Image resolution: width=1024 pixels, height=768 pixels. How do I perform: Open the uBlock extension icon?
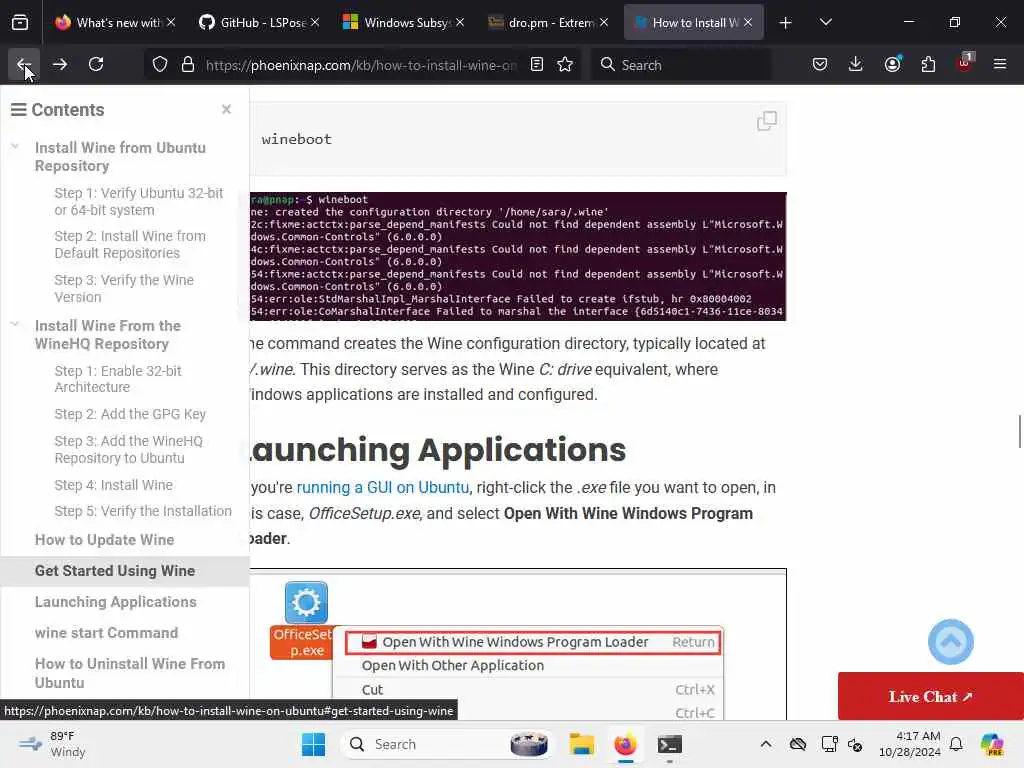(964, 64)
